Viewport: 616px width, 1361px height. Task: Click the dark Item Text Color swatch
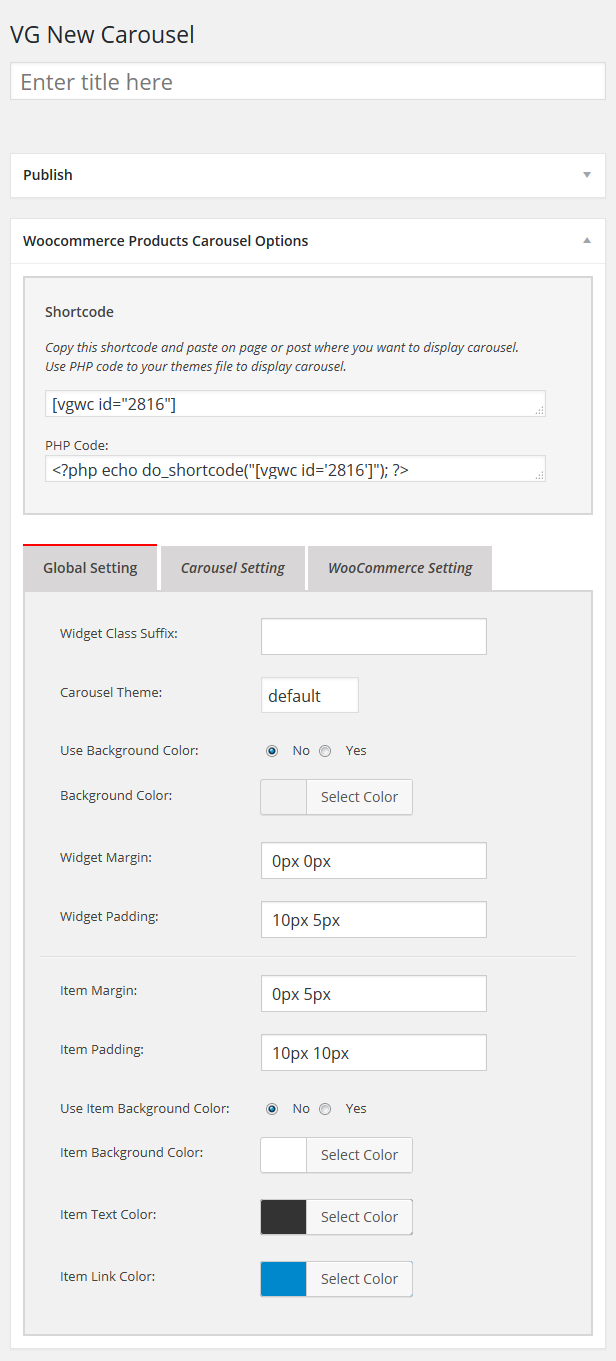[x=283, y=1217]
